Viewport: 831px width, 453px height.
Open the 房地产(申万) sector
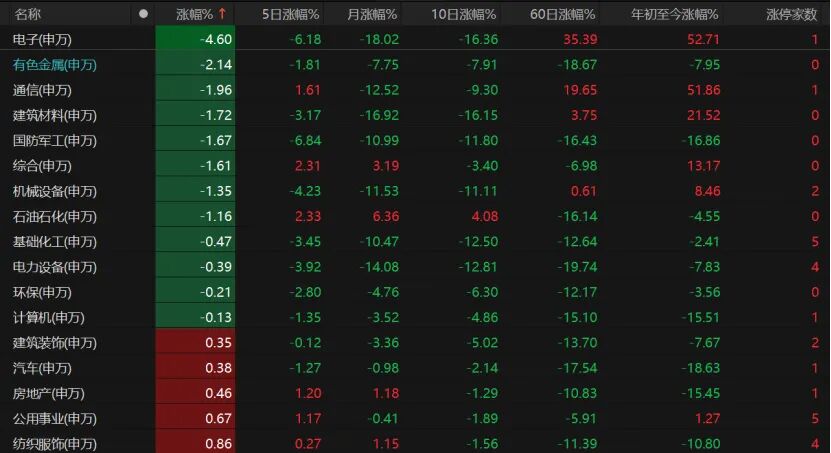click(48, 393)
